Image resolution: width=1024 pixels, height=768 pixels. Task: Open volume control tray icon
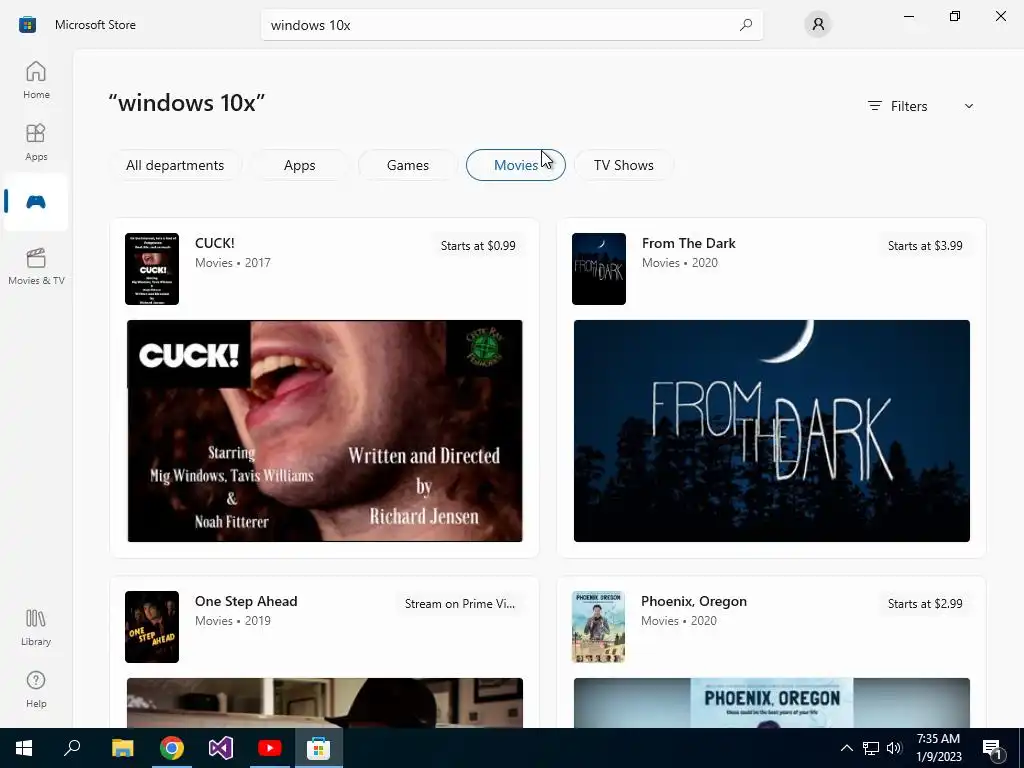[894, 748]
